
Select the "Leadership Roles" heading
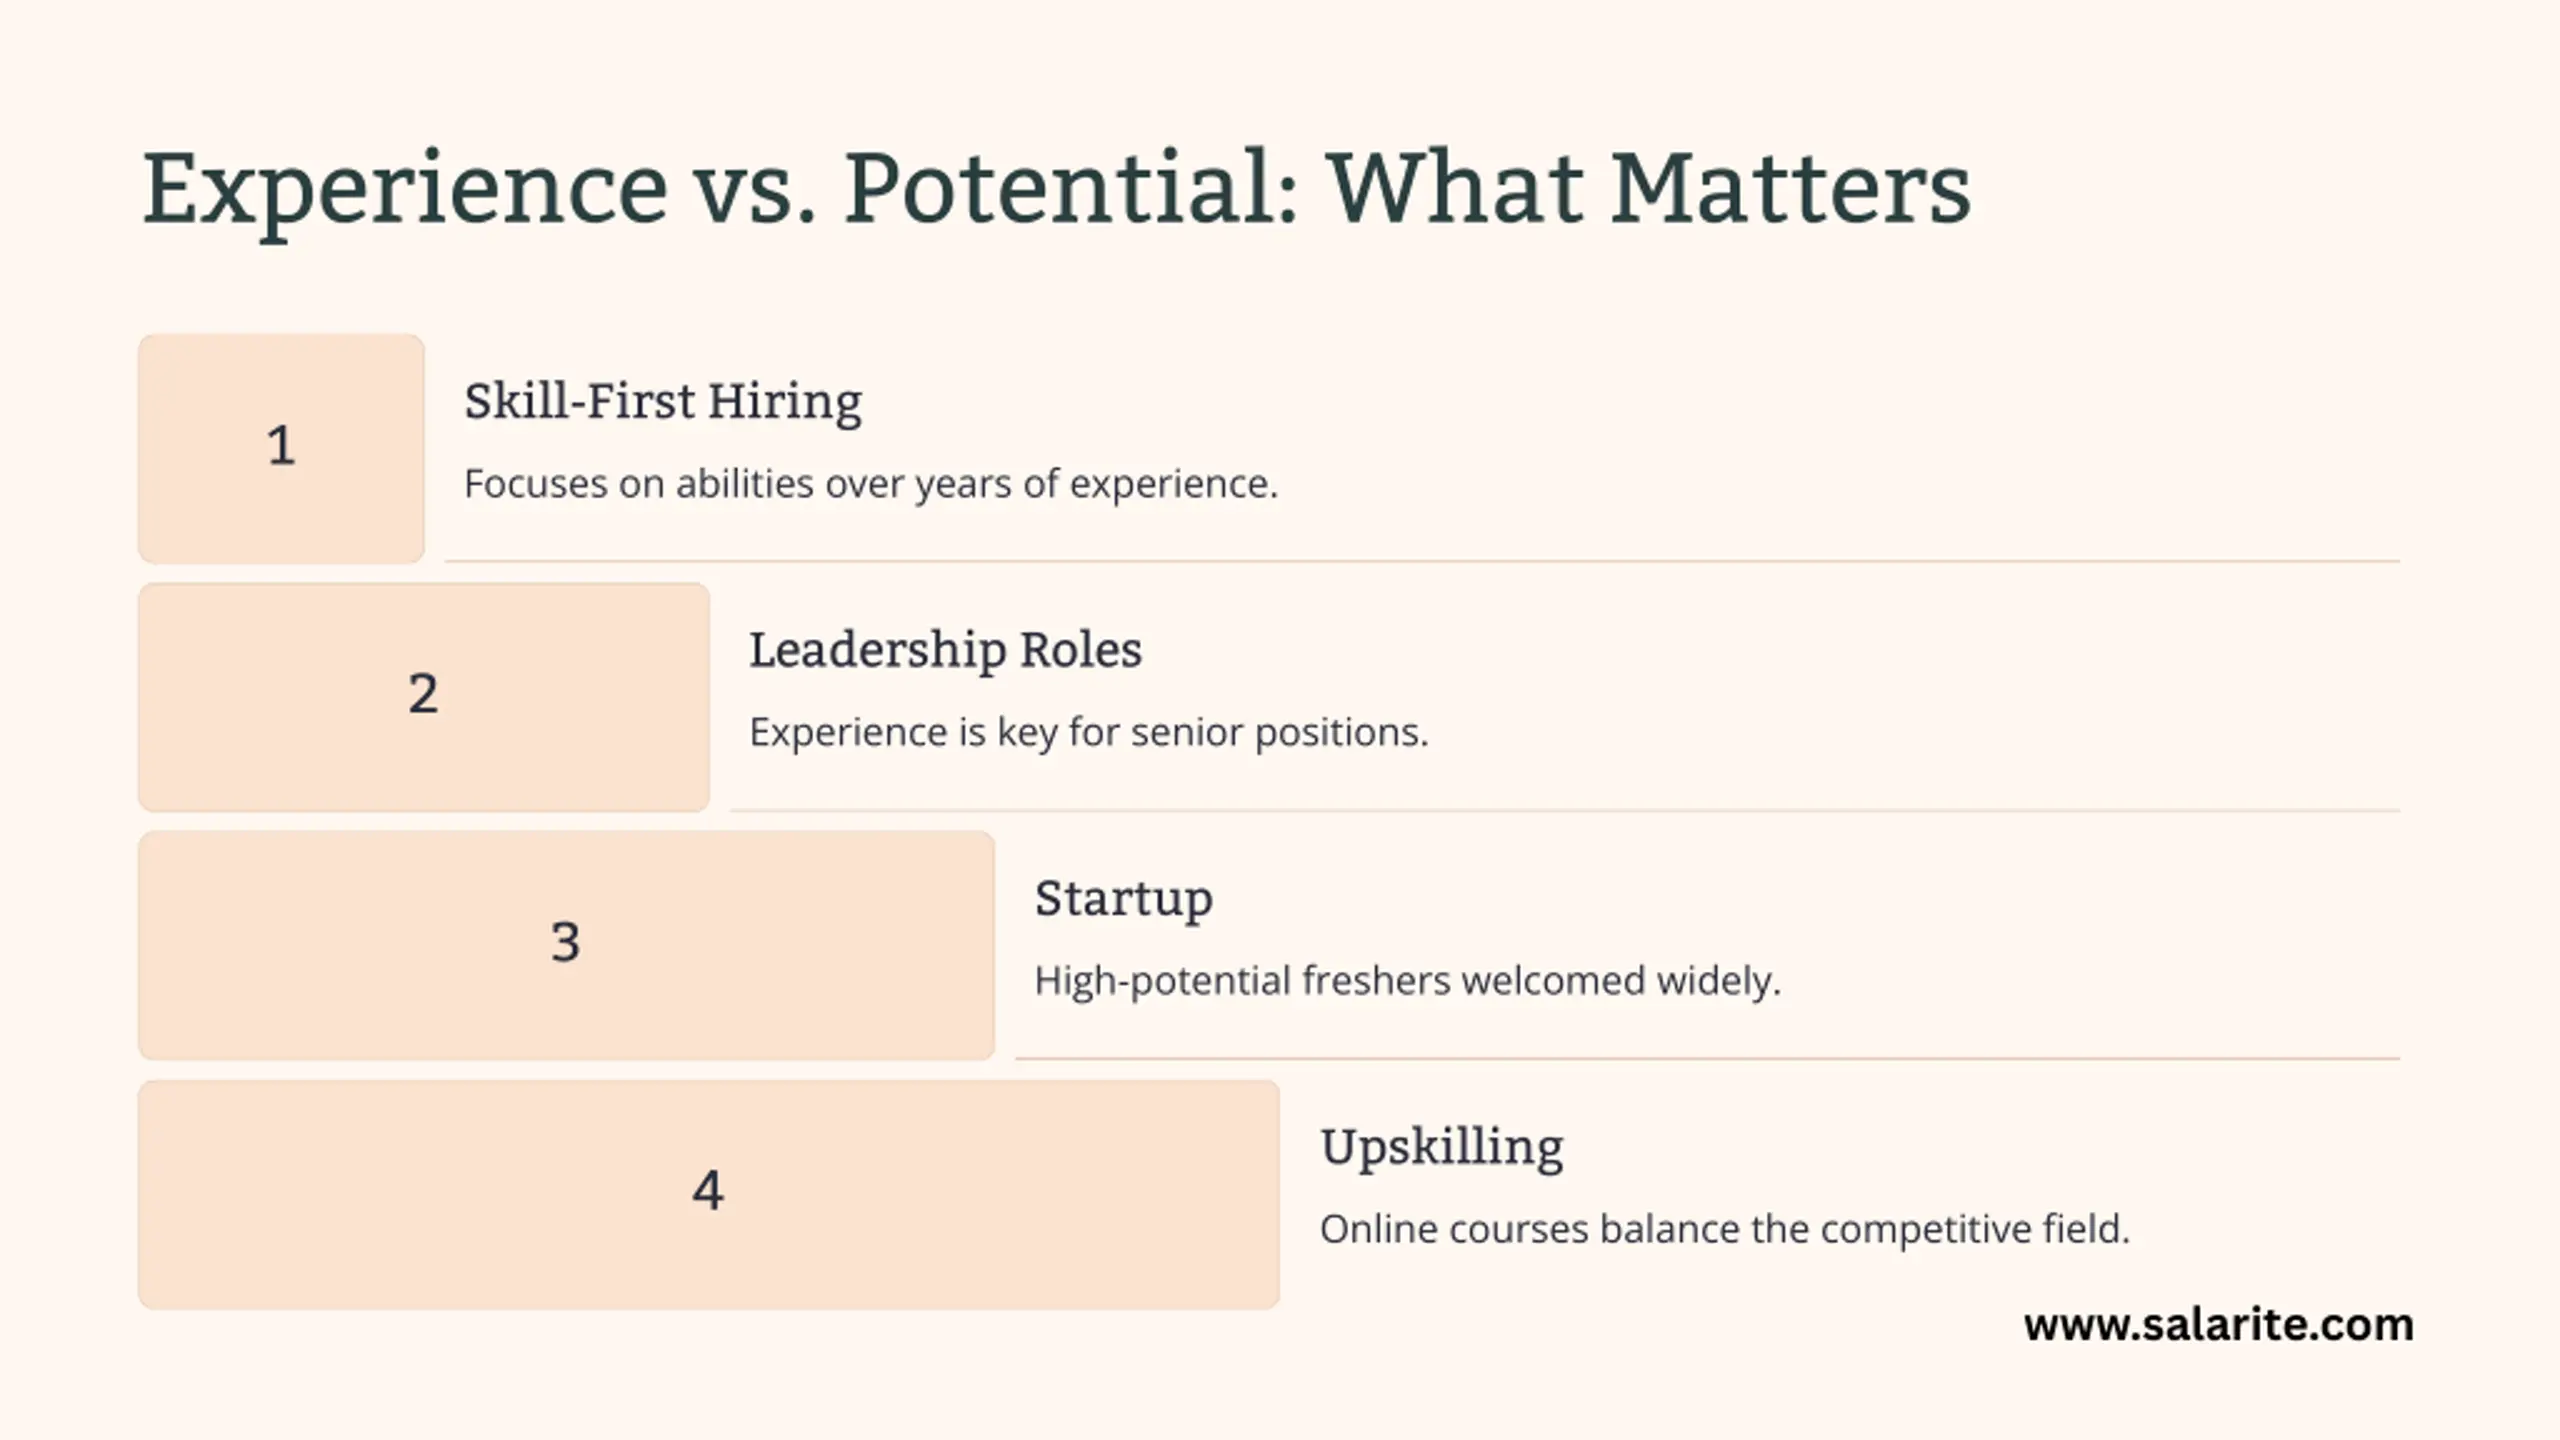point(945,650)
